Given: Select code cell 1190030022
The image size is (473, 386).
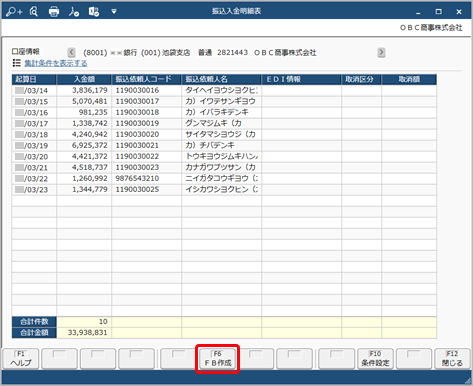Looking at the screenshot, I should click(x=147, y=156).
